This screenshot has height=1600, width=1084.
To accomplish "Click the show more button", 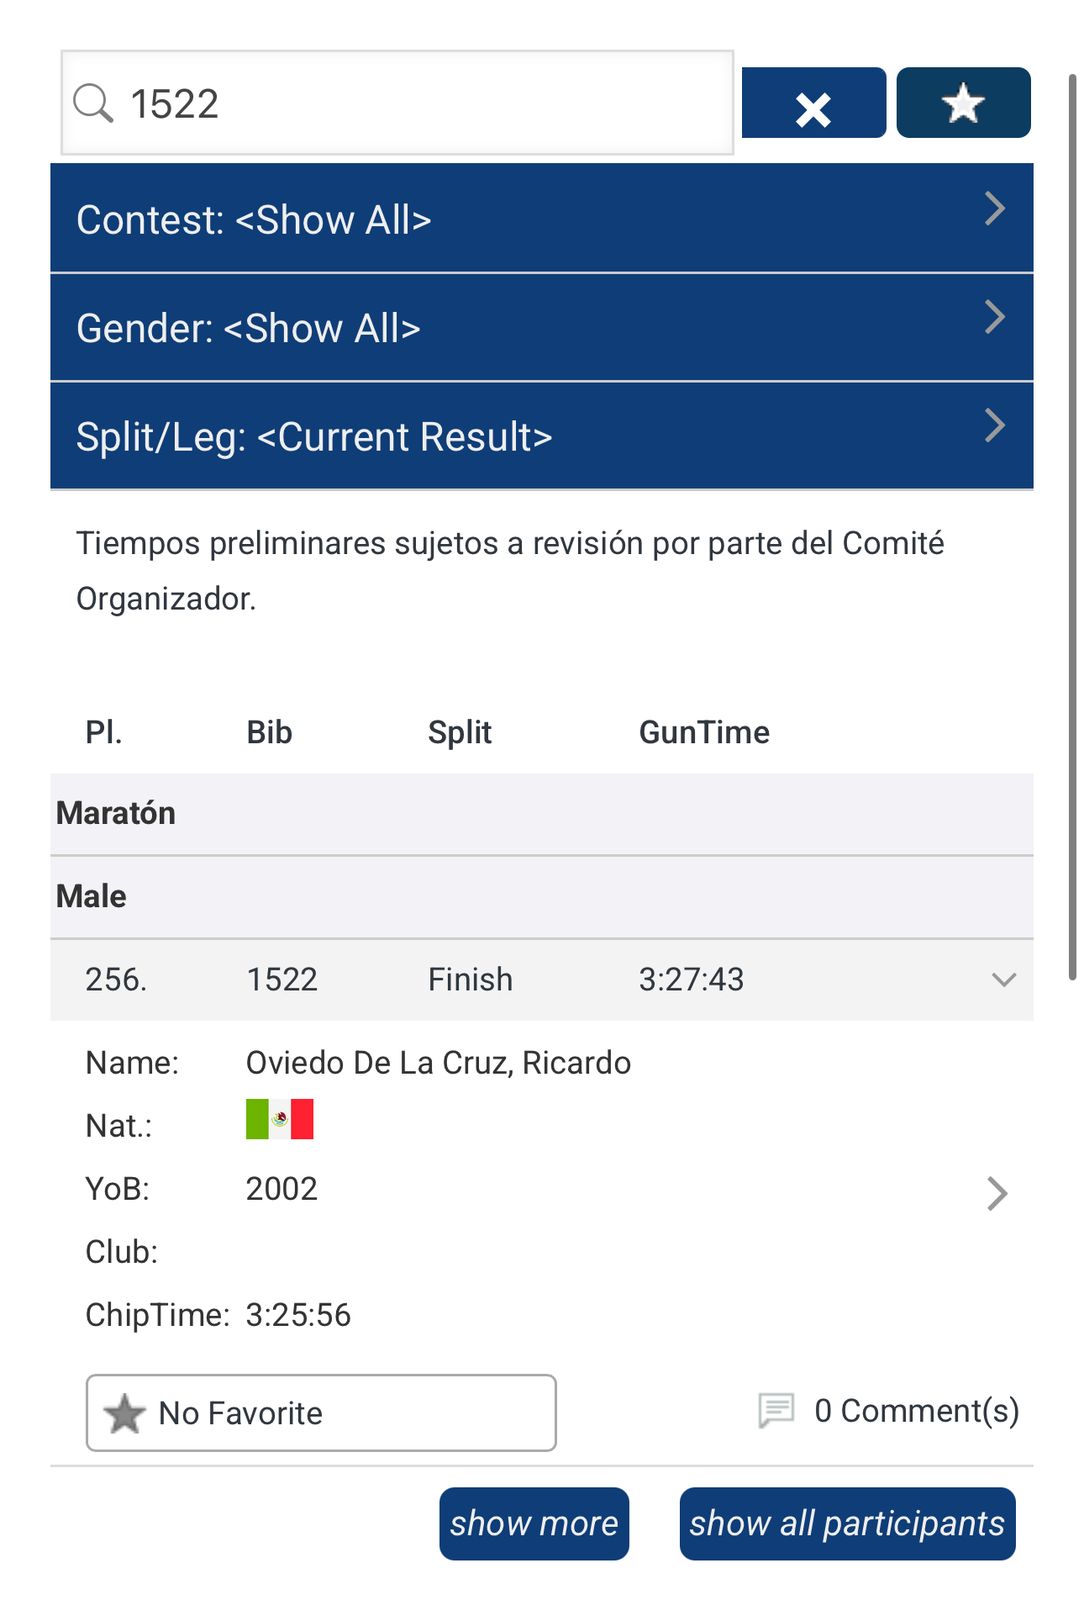I will (534, 1523).
